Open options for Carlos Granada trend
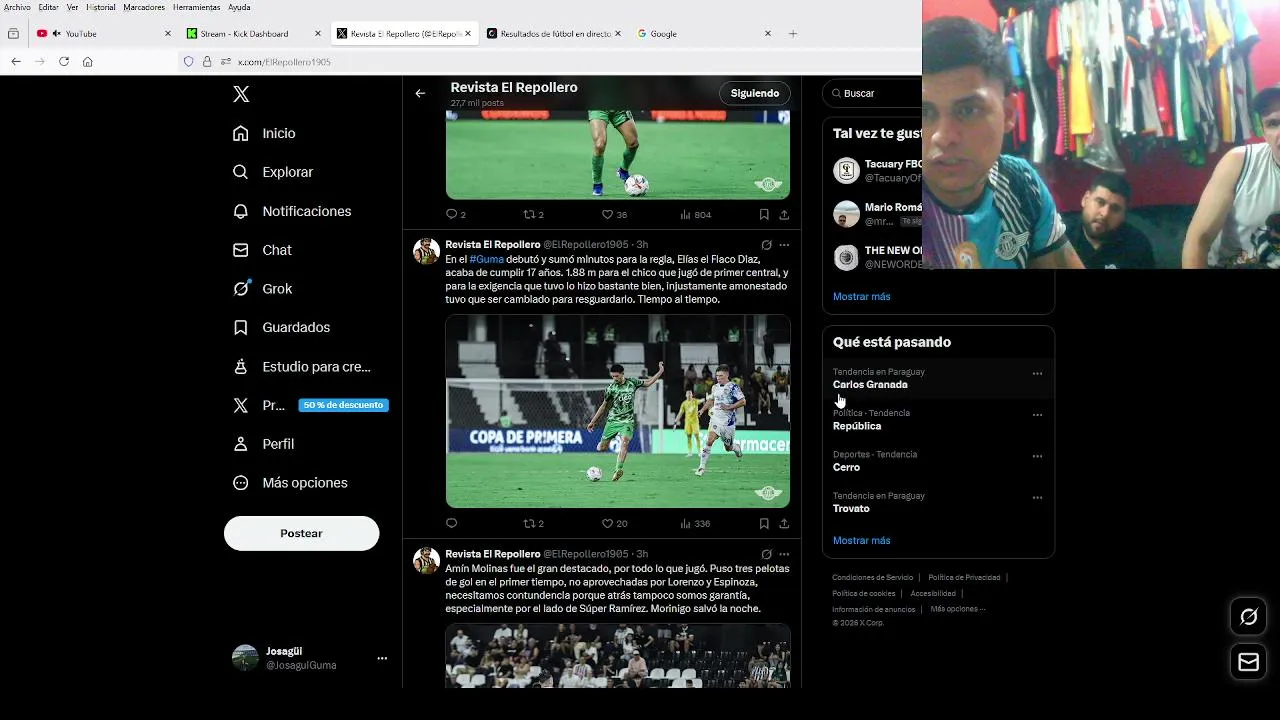This screenshot has height=720, width=1280. pyautogui.click(x=1037, y=374)
